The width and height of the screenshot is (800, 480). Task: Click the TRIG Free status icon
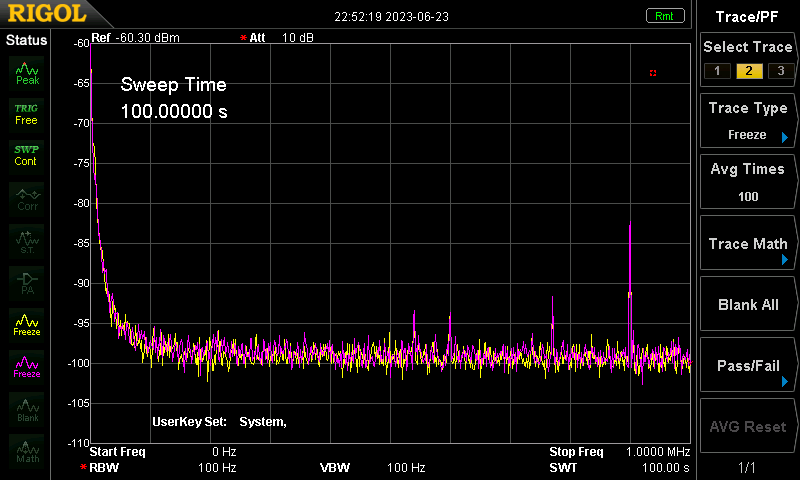tap(27, 114)
